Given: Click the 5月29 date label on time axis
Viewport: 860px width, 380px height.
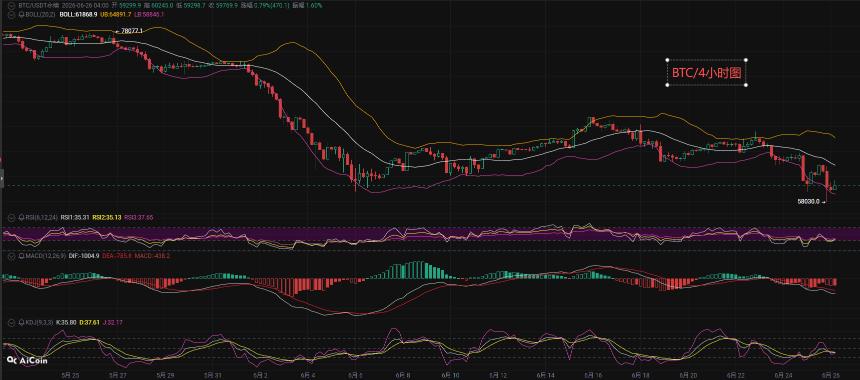Looking at the screenshot, I should (x=166, y=375).
